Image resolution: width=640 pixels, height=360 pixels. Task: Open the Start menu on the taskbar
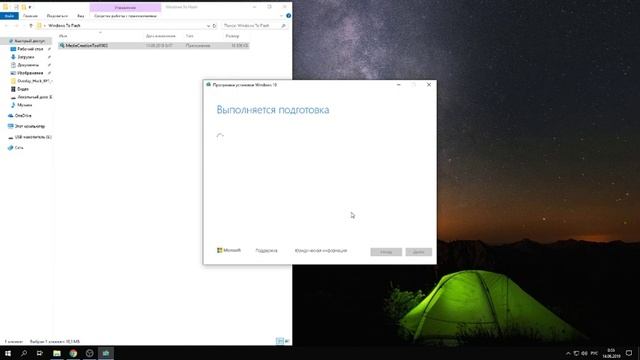click(8, 353)
